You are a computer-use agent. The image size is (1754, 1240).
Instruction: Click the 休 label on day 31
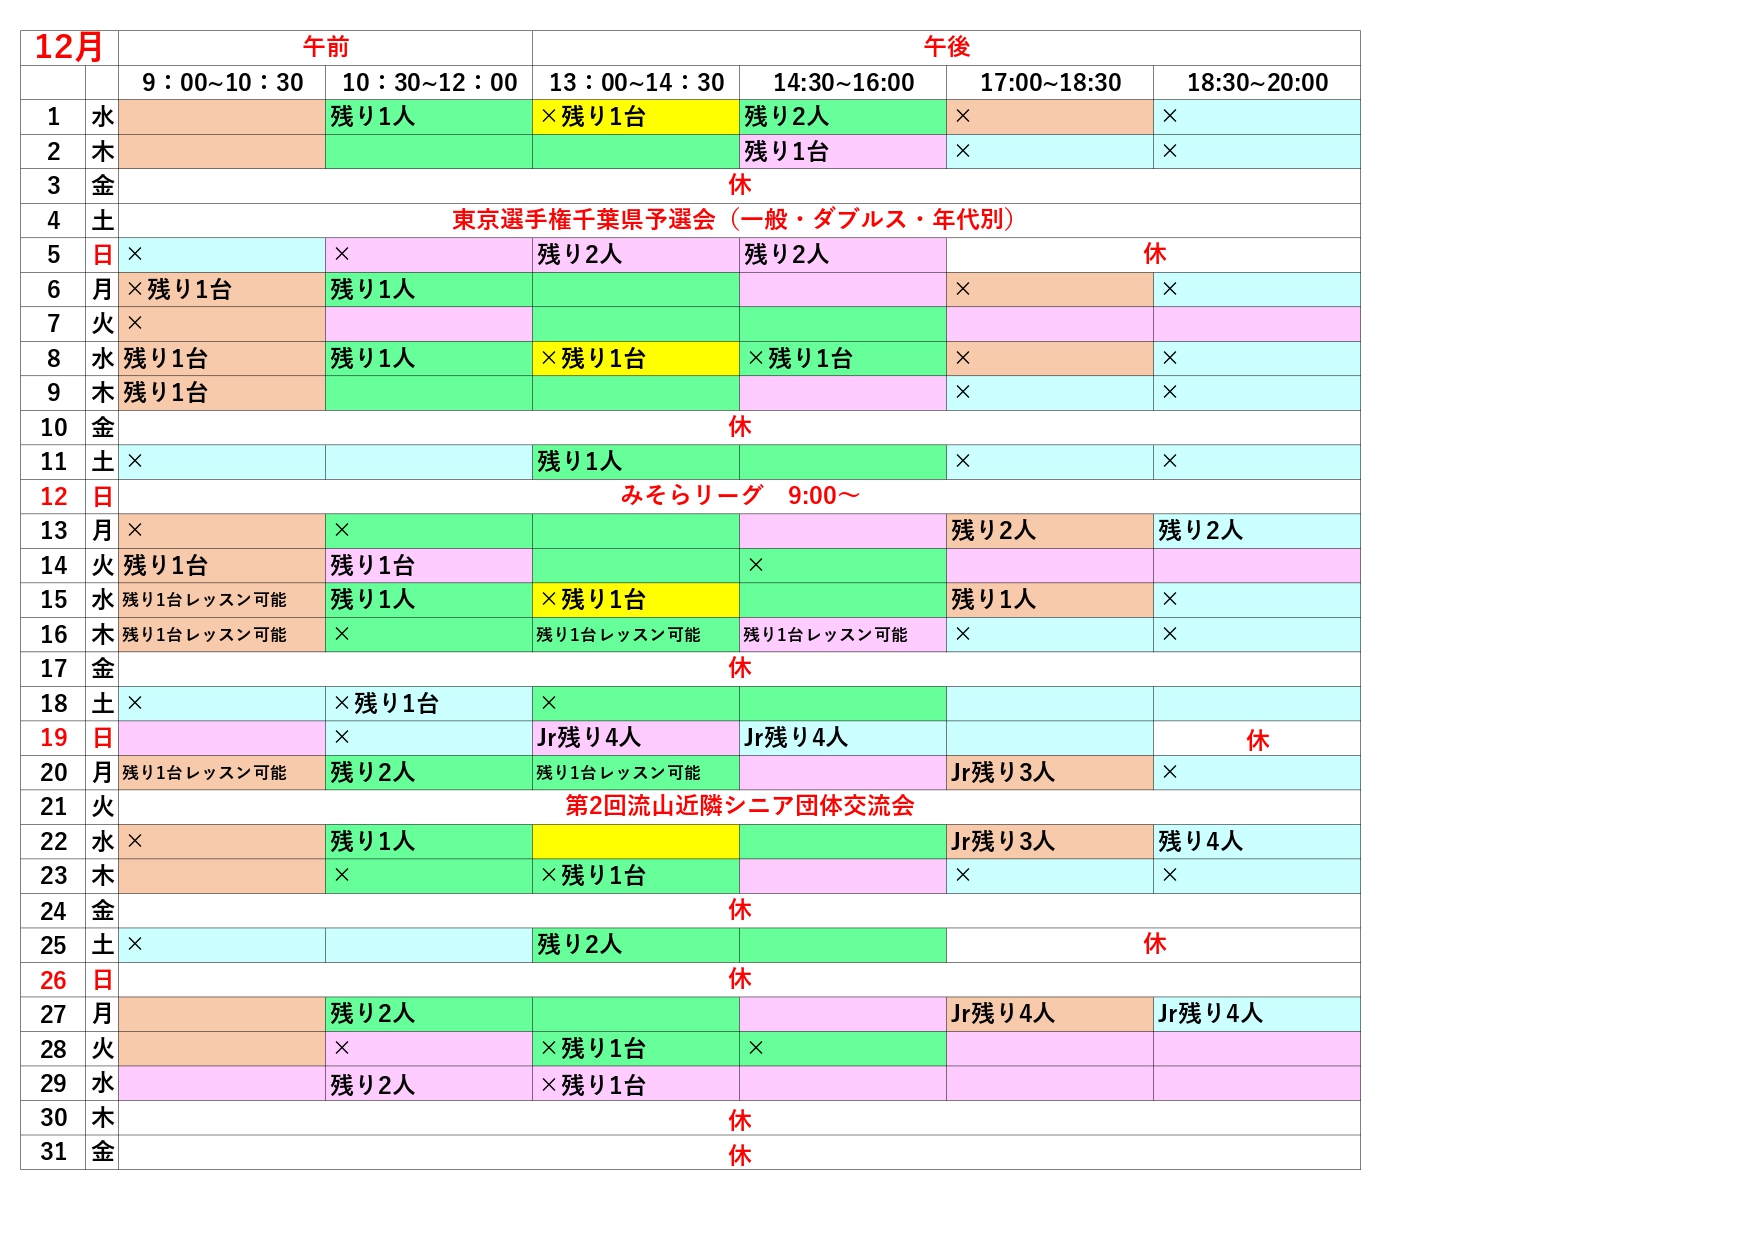click(x=740, y=1156)
